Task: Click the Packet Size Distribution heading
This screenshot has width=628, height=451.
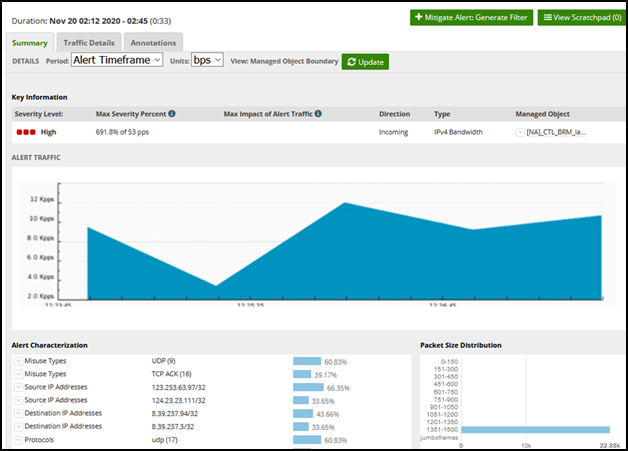Action: 461,345
